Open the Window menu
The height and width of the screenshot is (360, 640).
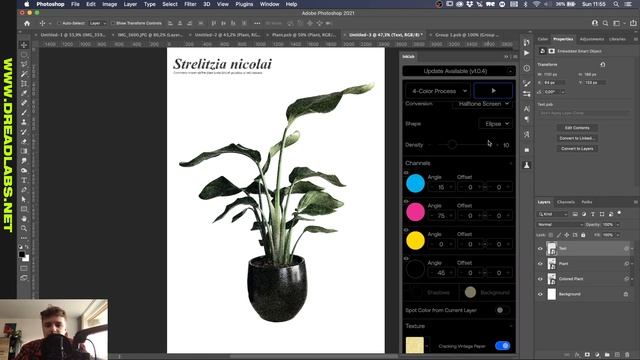[x=269, y=4]
